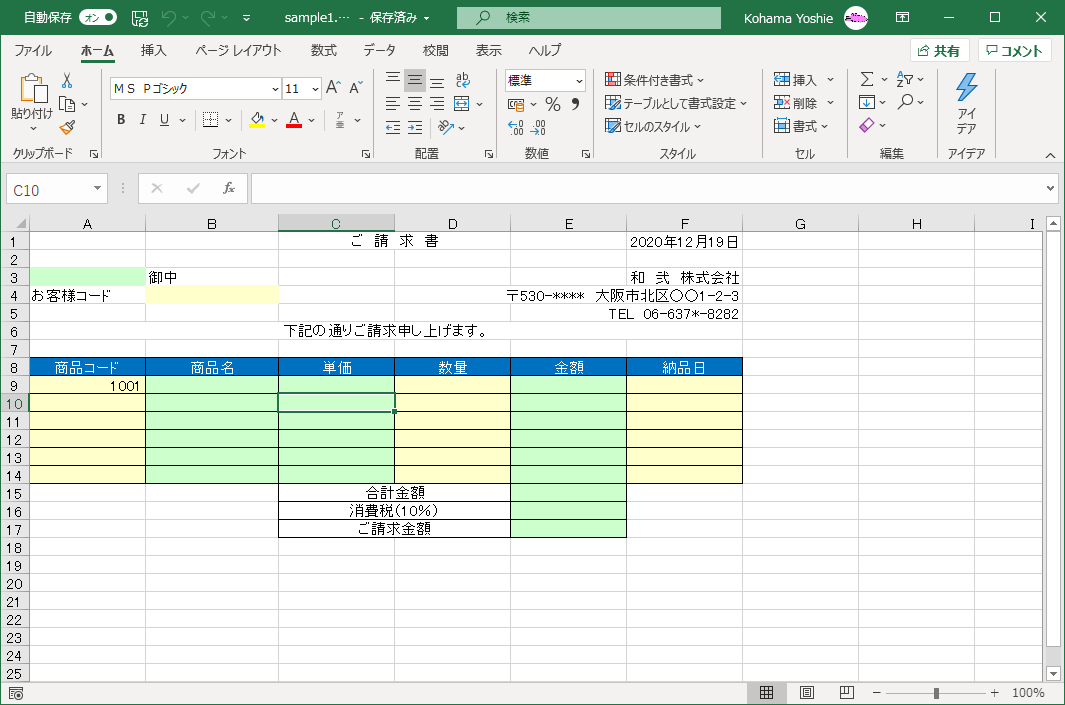Expand the formula bar

[1050, 188]
